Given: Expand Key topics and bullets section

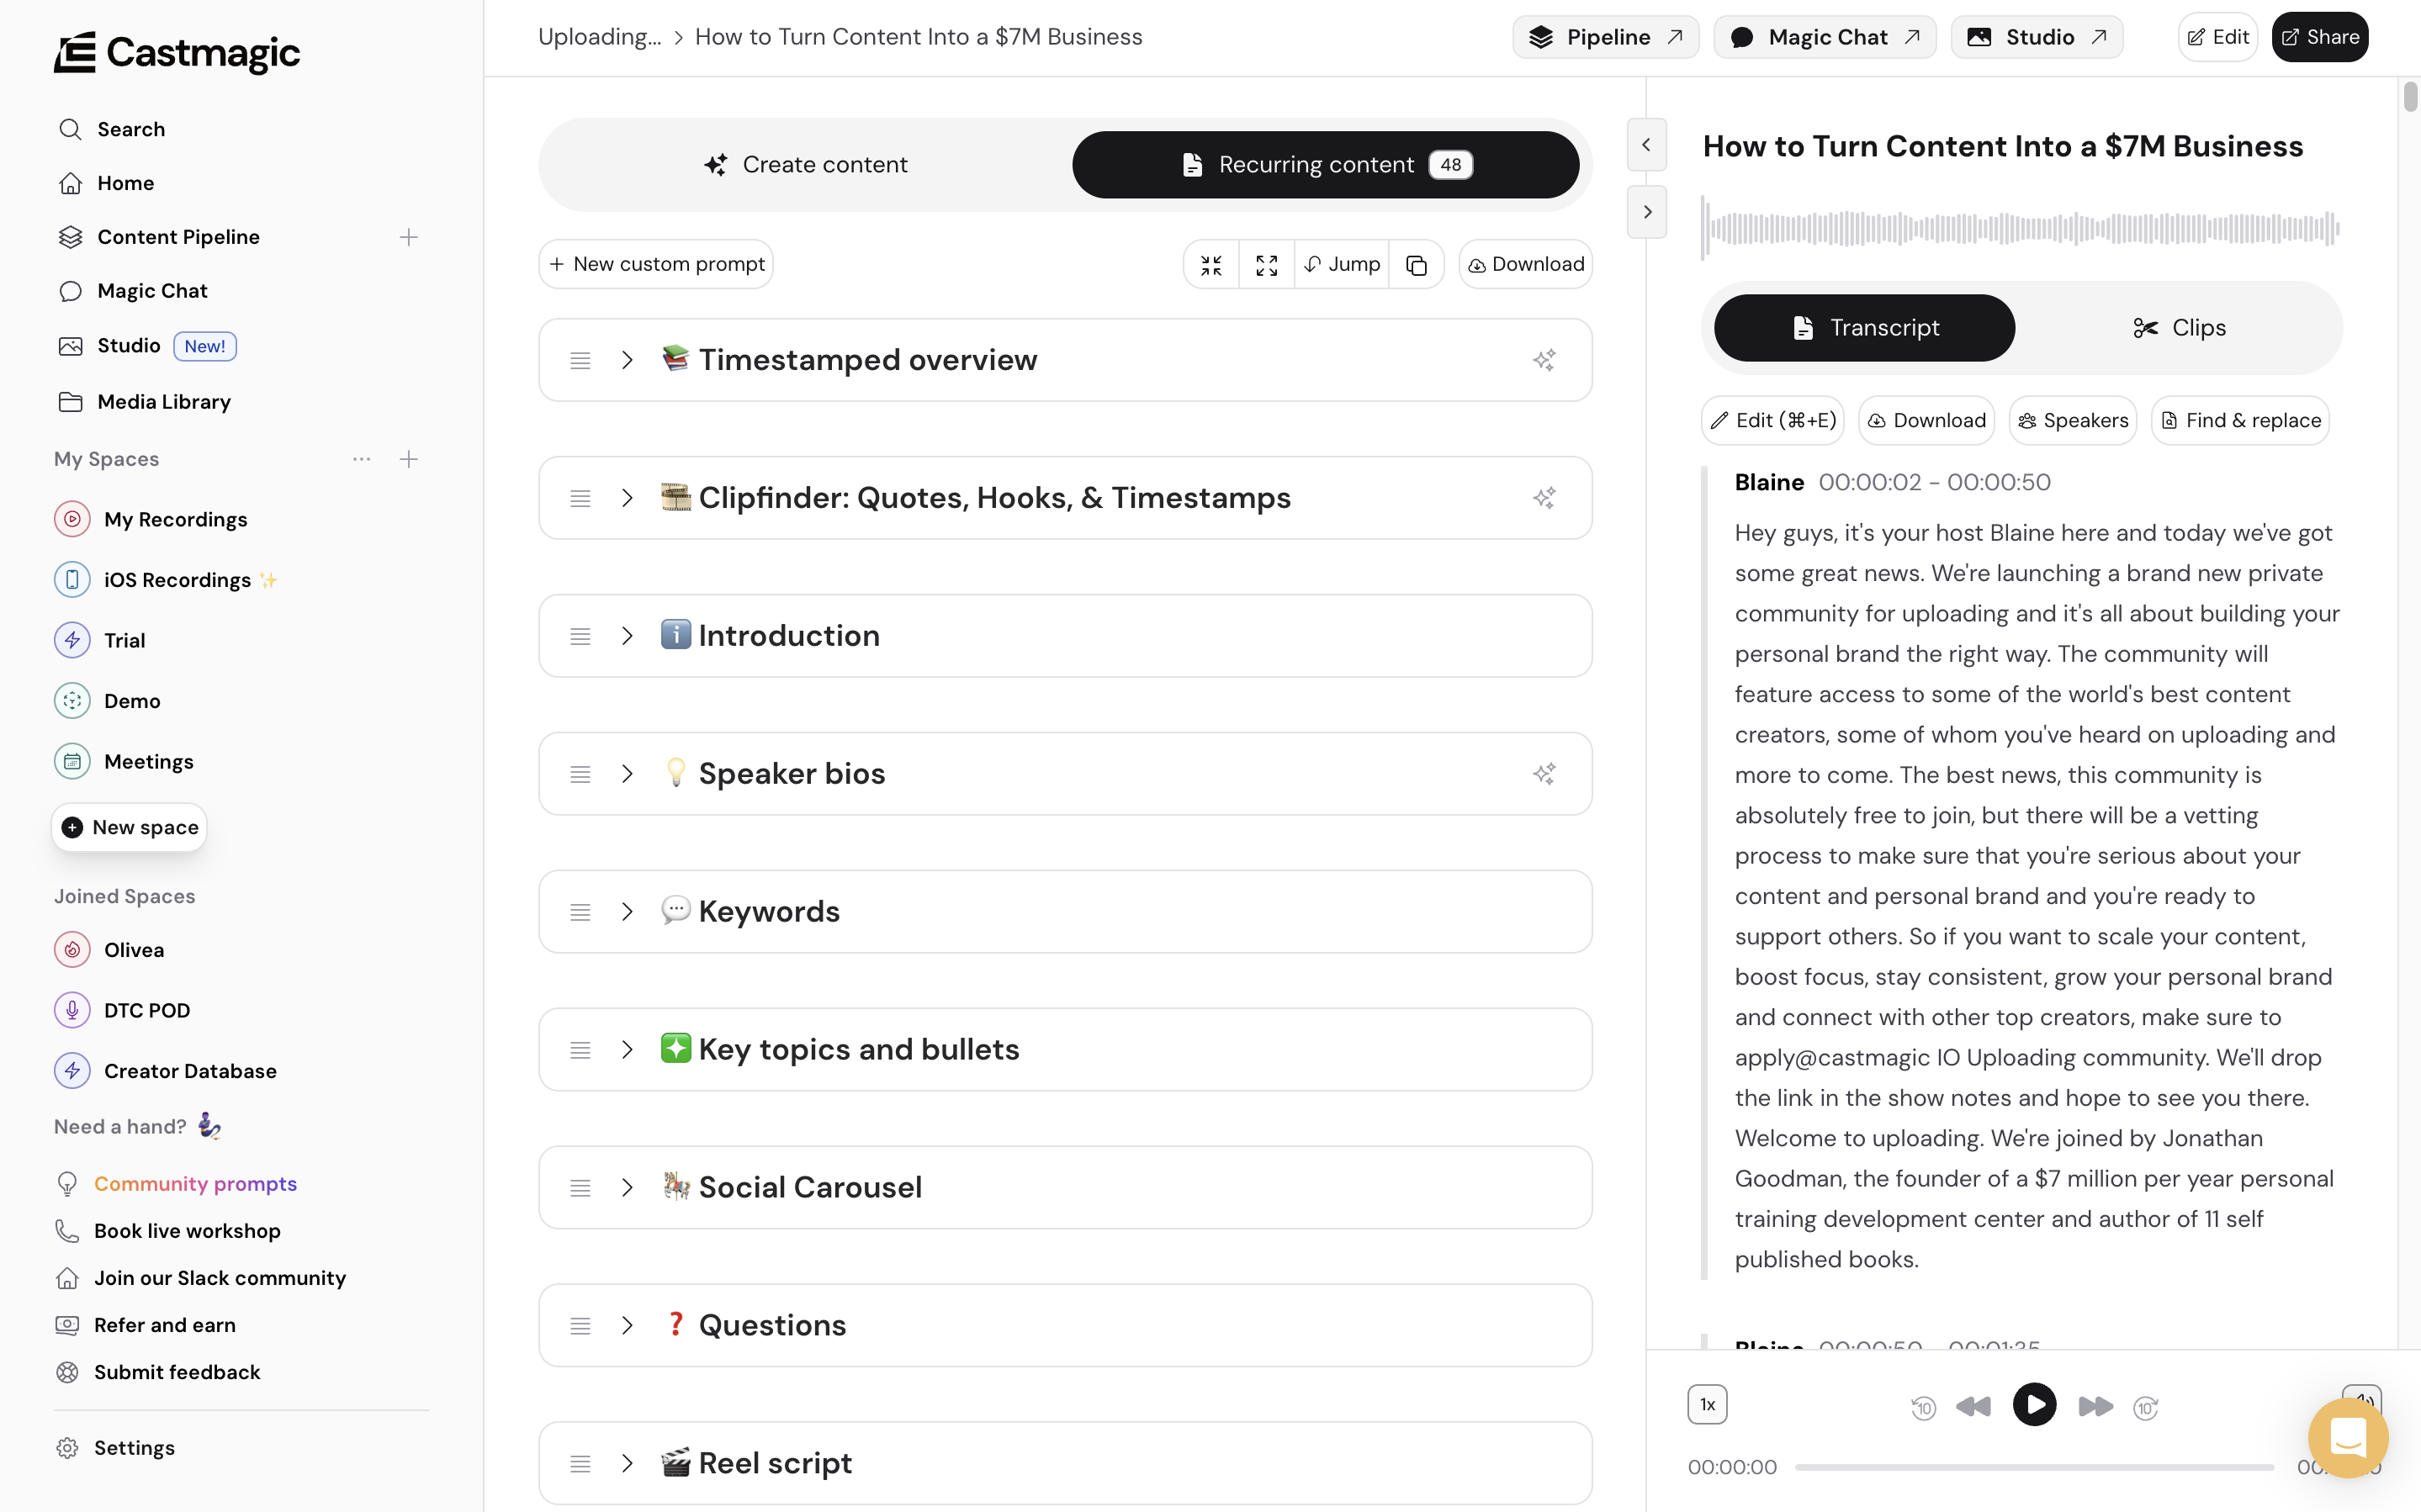Looking at the screenshot, I should (627, 1050).
